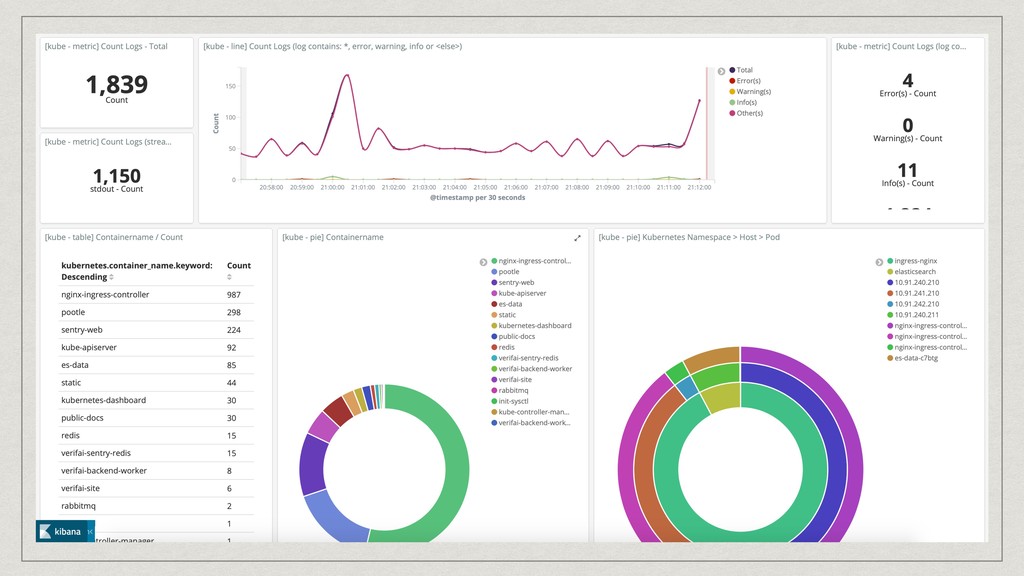Toggle the line chart legend arrow
The height and width of the screenshot is (576, 1024).
pyautogui.click(x=721, y=71)
